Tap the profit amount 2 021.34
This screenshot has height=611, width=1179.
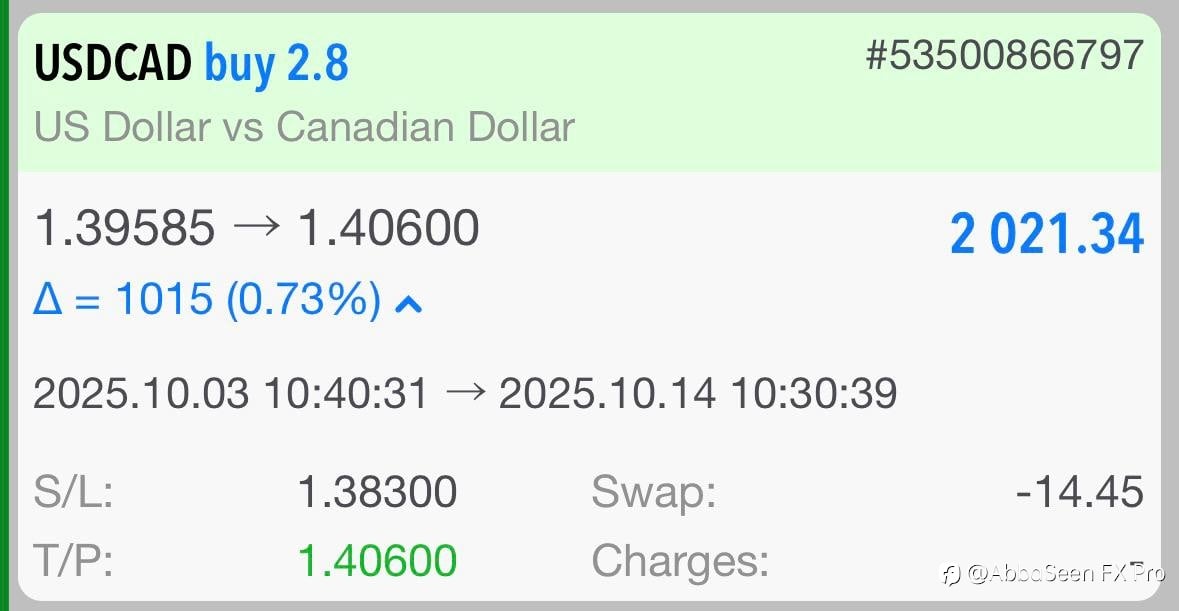tap(1046, 236)
